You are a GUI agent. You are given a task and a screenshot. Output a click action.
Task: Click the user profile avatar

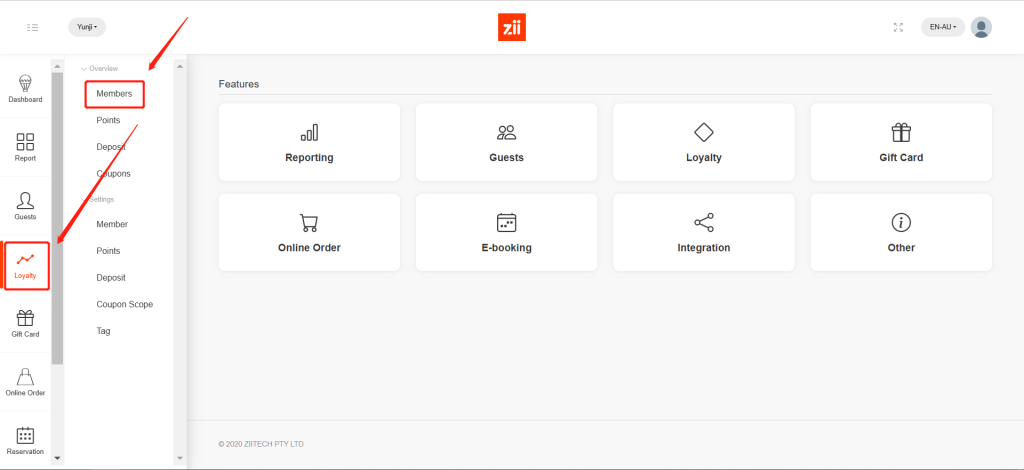[981, 27]
